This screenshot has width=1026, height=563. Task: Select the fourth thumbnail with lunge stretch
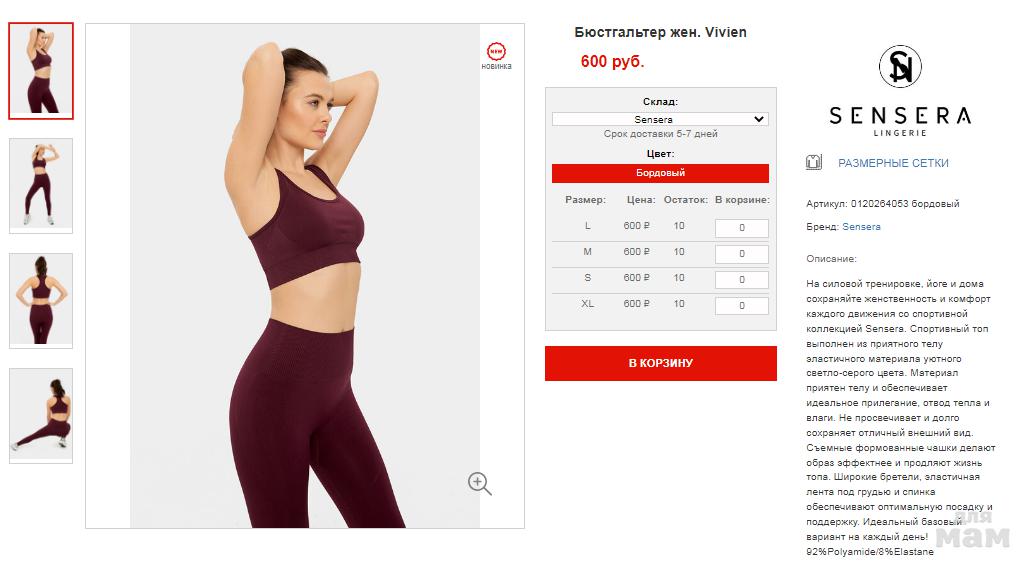tap(41, 416)
